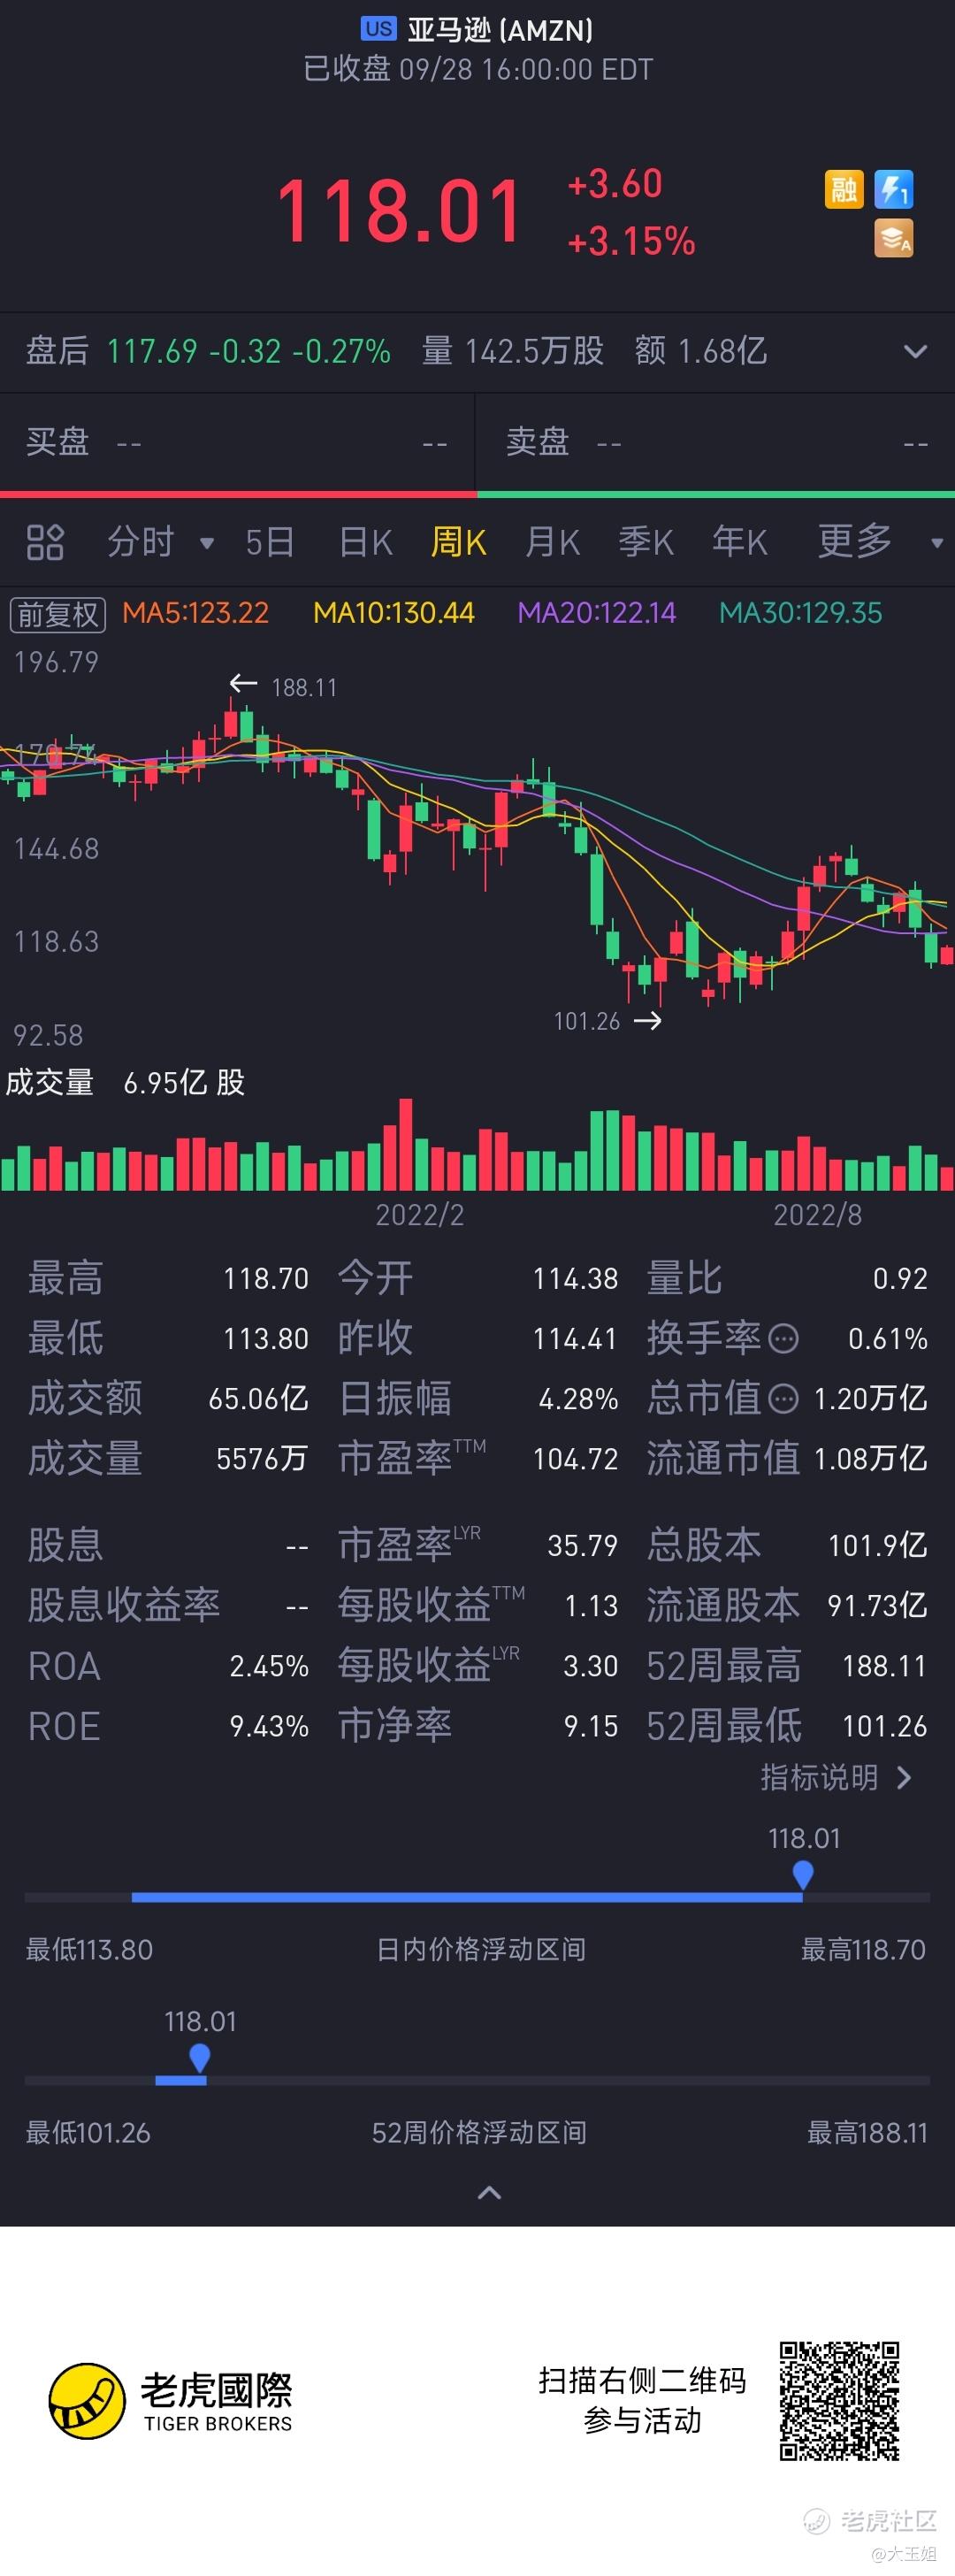The height and width of the screenshot is (2576, 955).
Task: Tap the Tiger Brokers logo
Action: pyautogui.click(x=171, y=2401)
